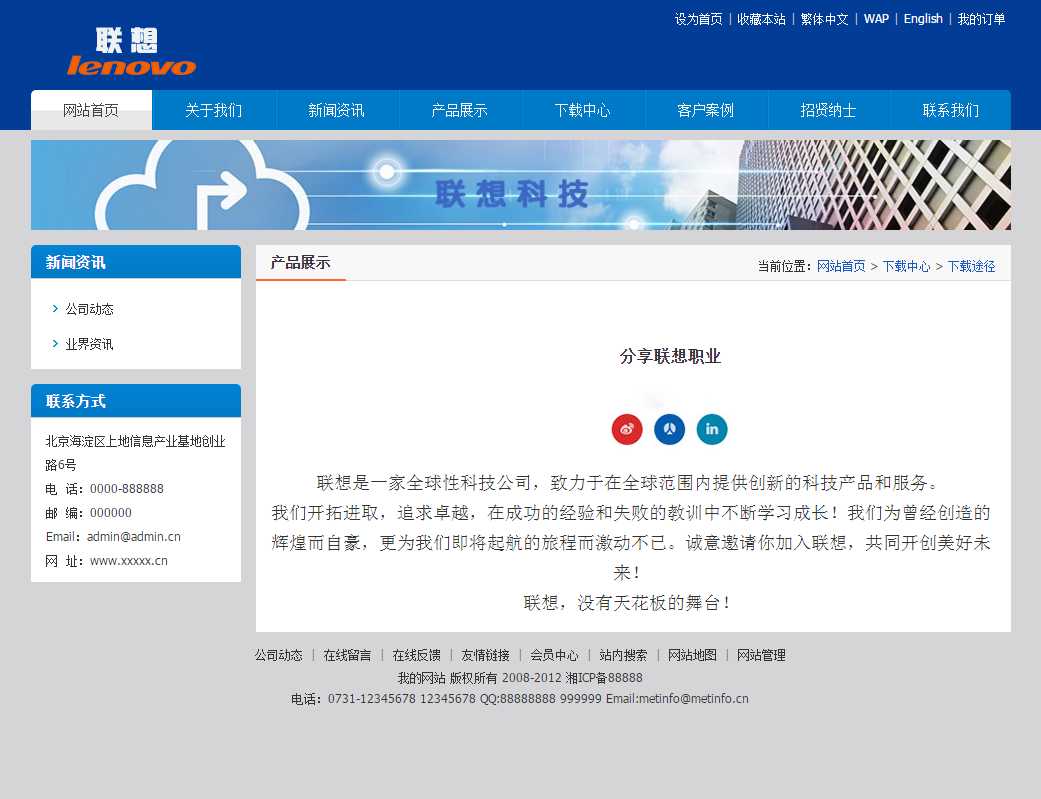The width and height of the screenshot is (1041, 799).
Task: Click the 站内搜索 footer link
Action: point(623,655)
